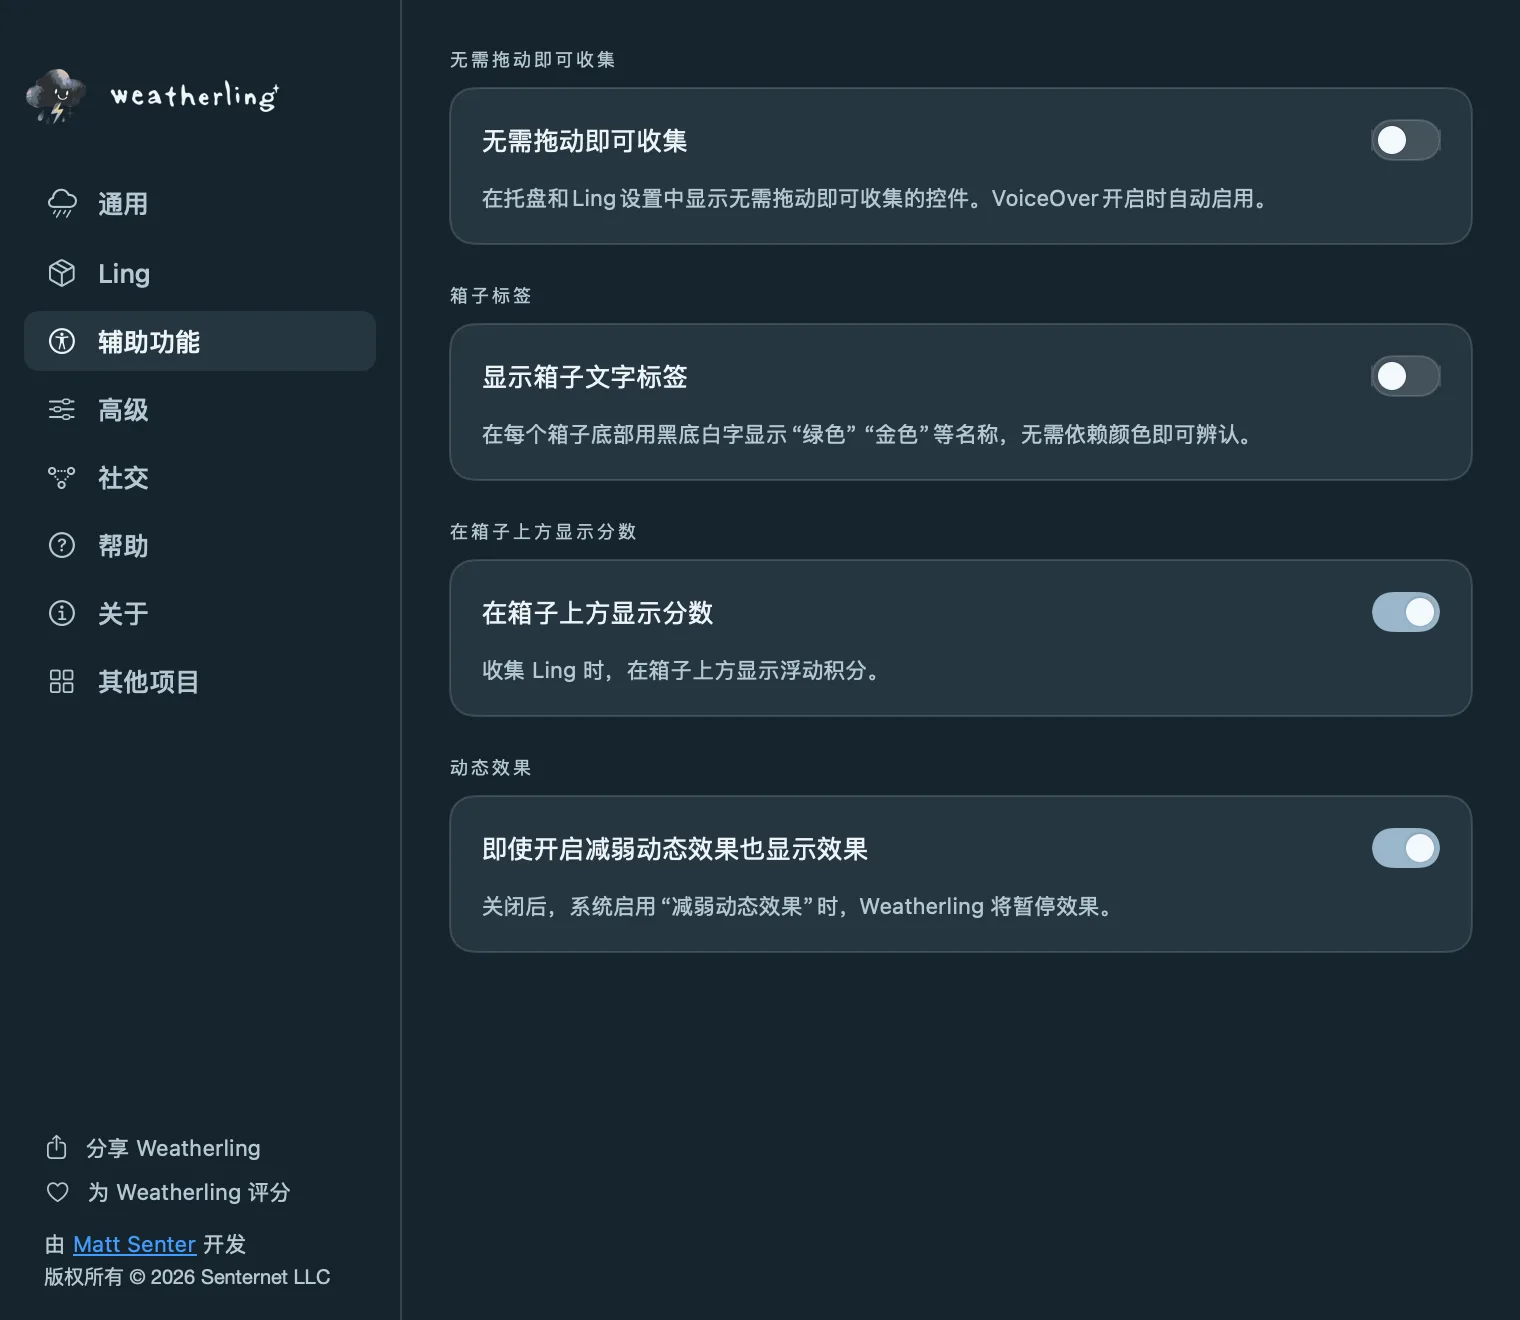The image size is (1520, 1320).
Task: Switch to the Ling settings section
Action: tap(200, 273)
